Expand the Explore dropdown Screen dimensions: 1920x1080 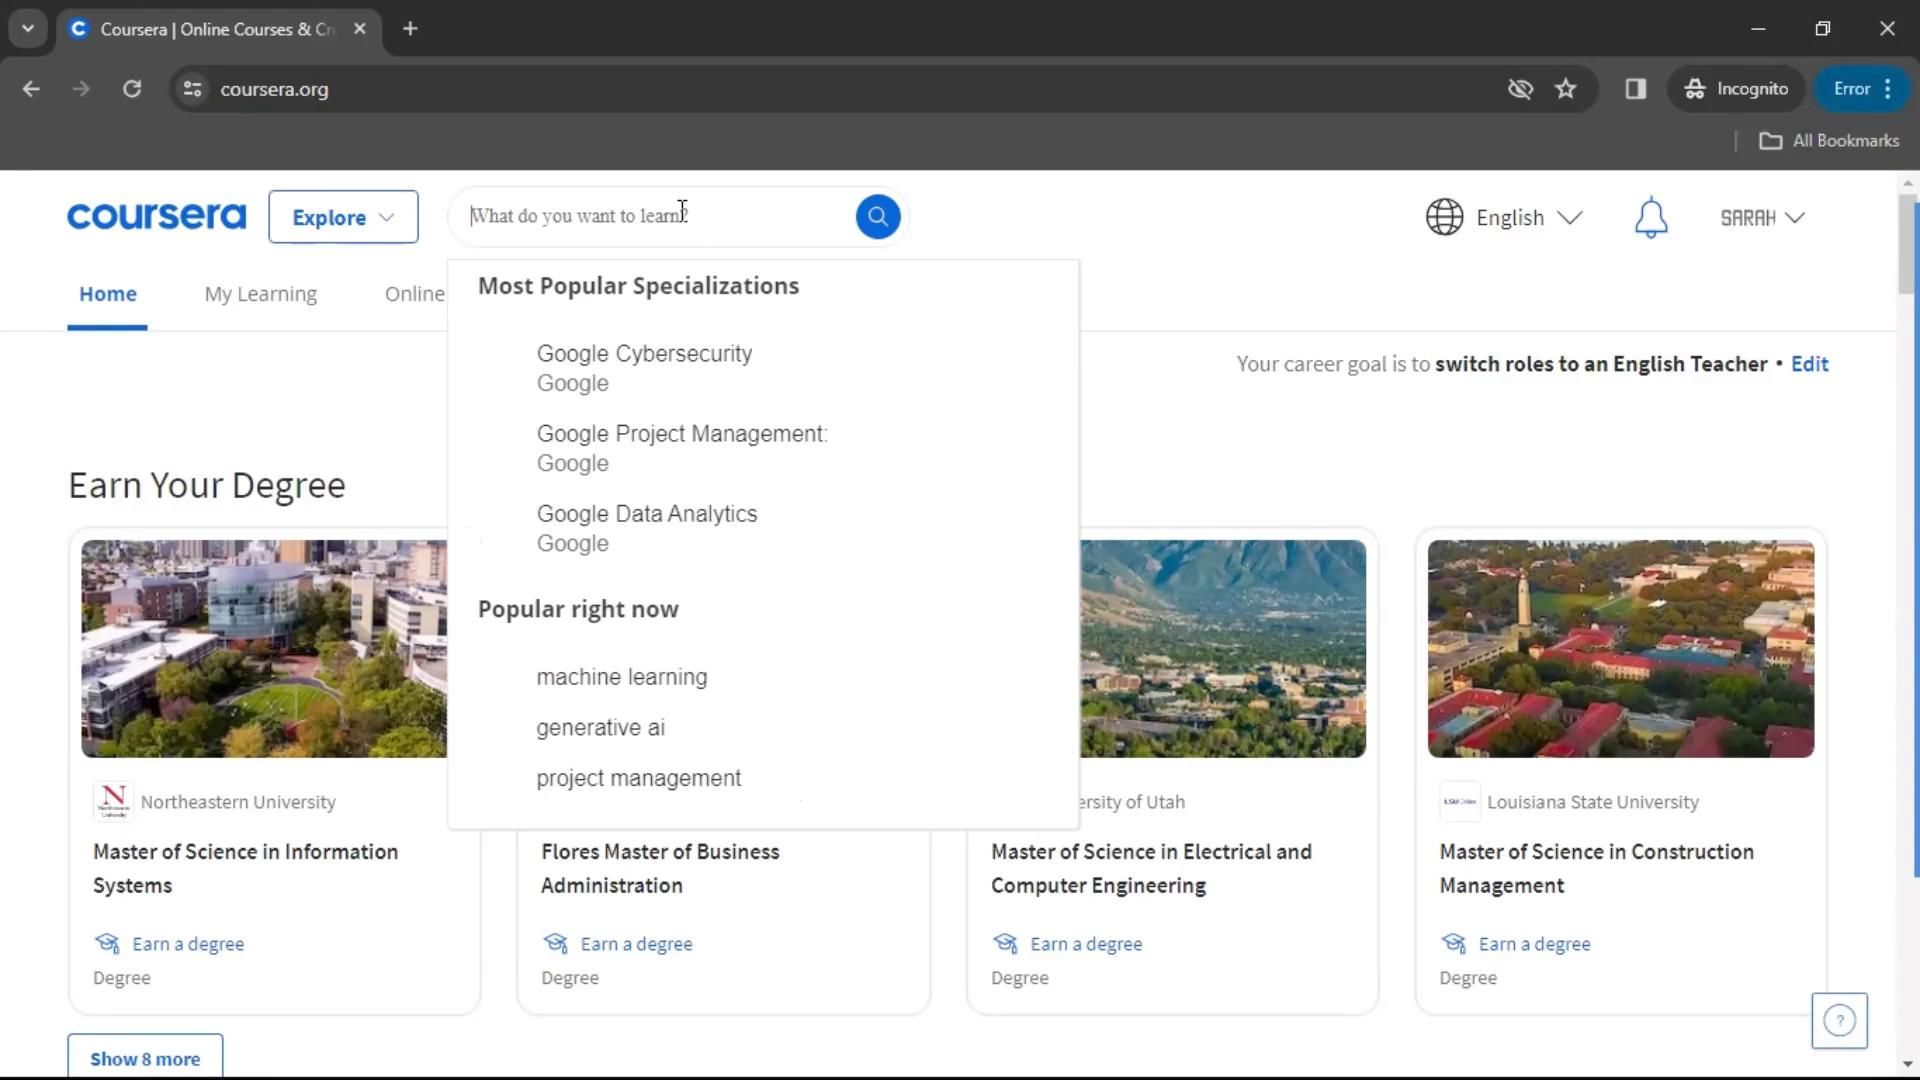coord(343,217)
